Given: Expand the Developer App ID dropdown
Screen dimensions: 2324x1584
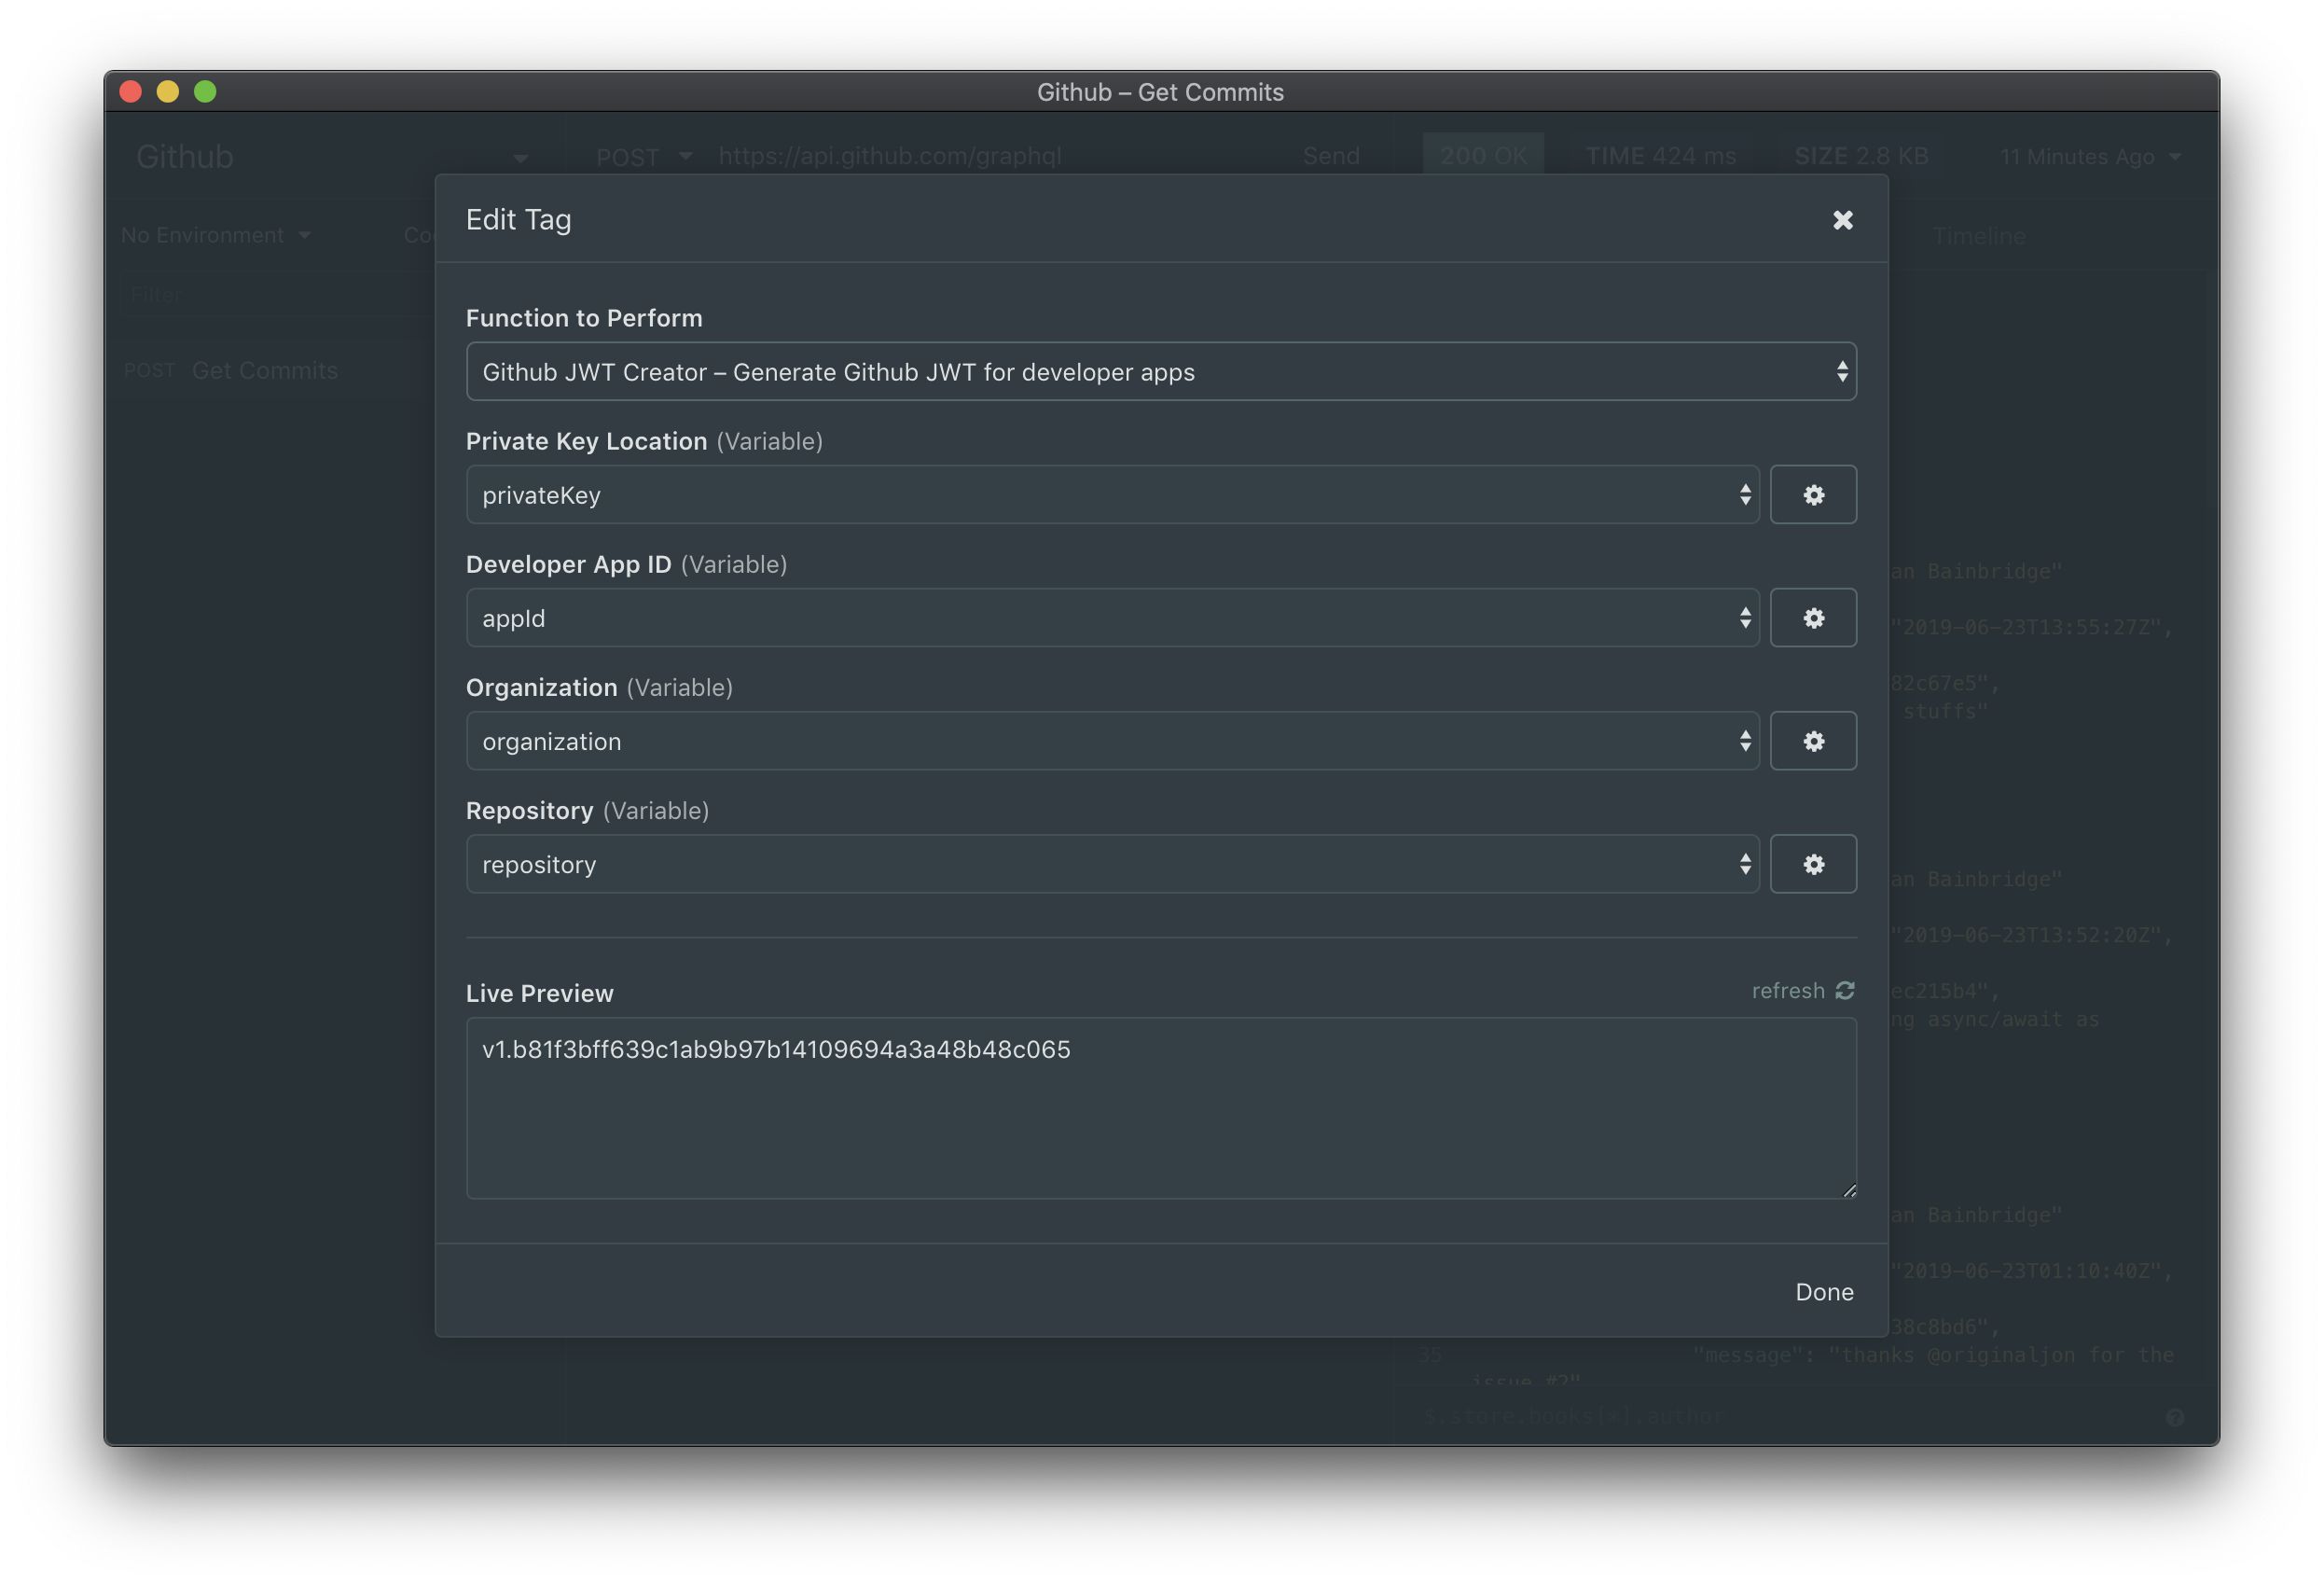Looking at the screenshot, I should tap(1111, 618).
